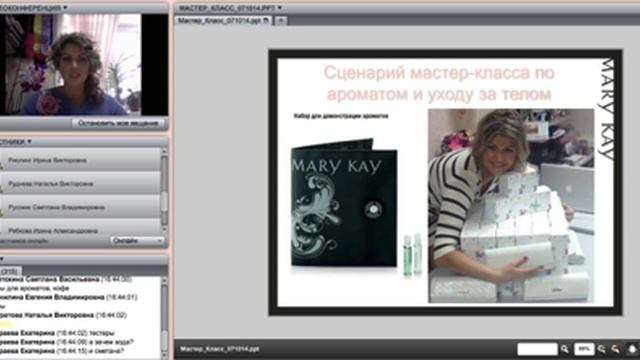Open the МАСТЕР_КЛАСС_071014.PPT panel dropdown arrow

[x=280, y=7]
